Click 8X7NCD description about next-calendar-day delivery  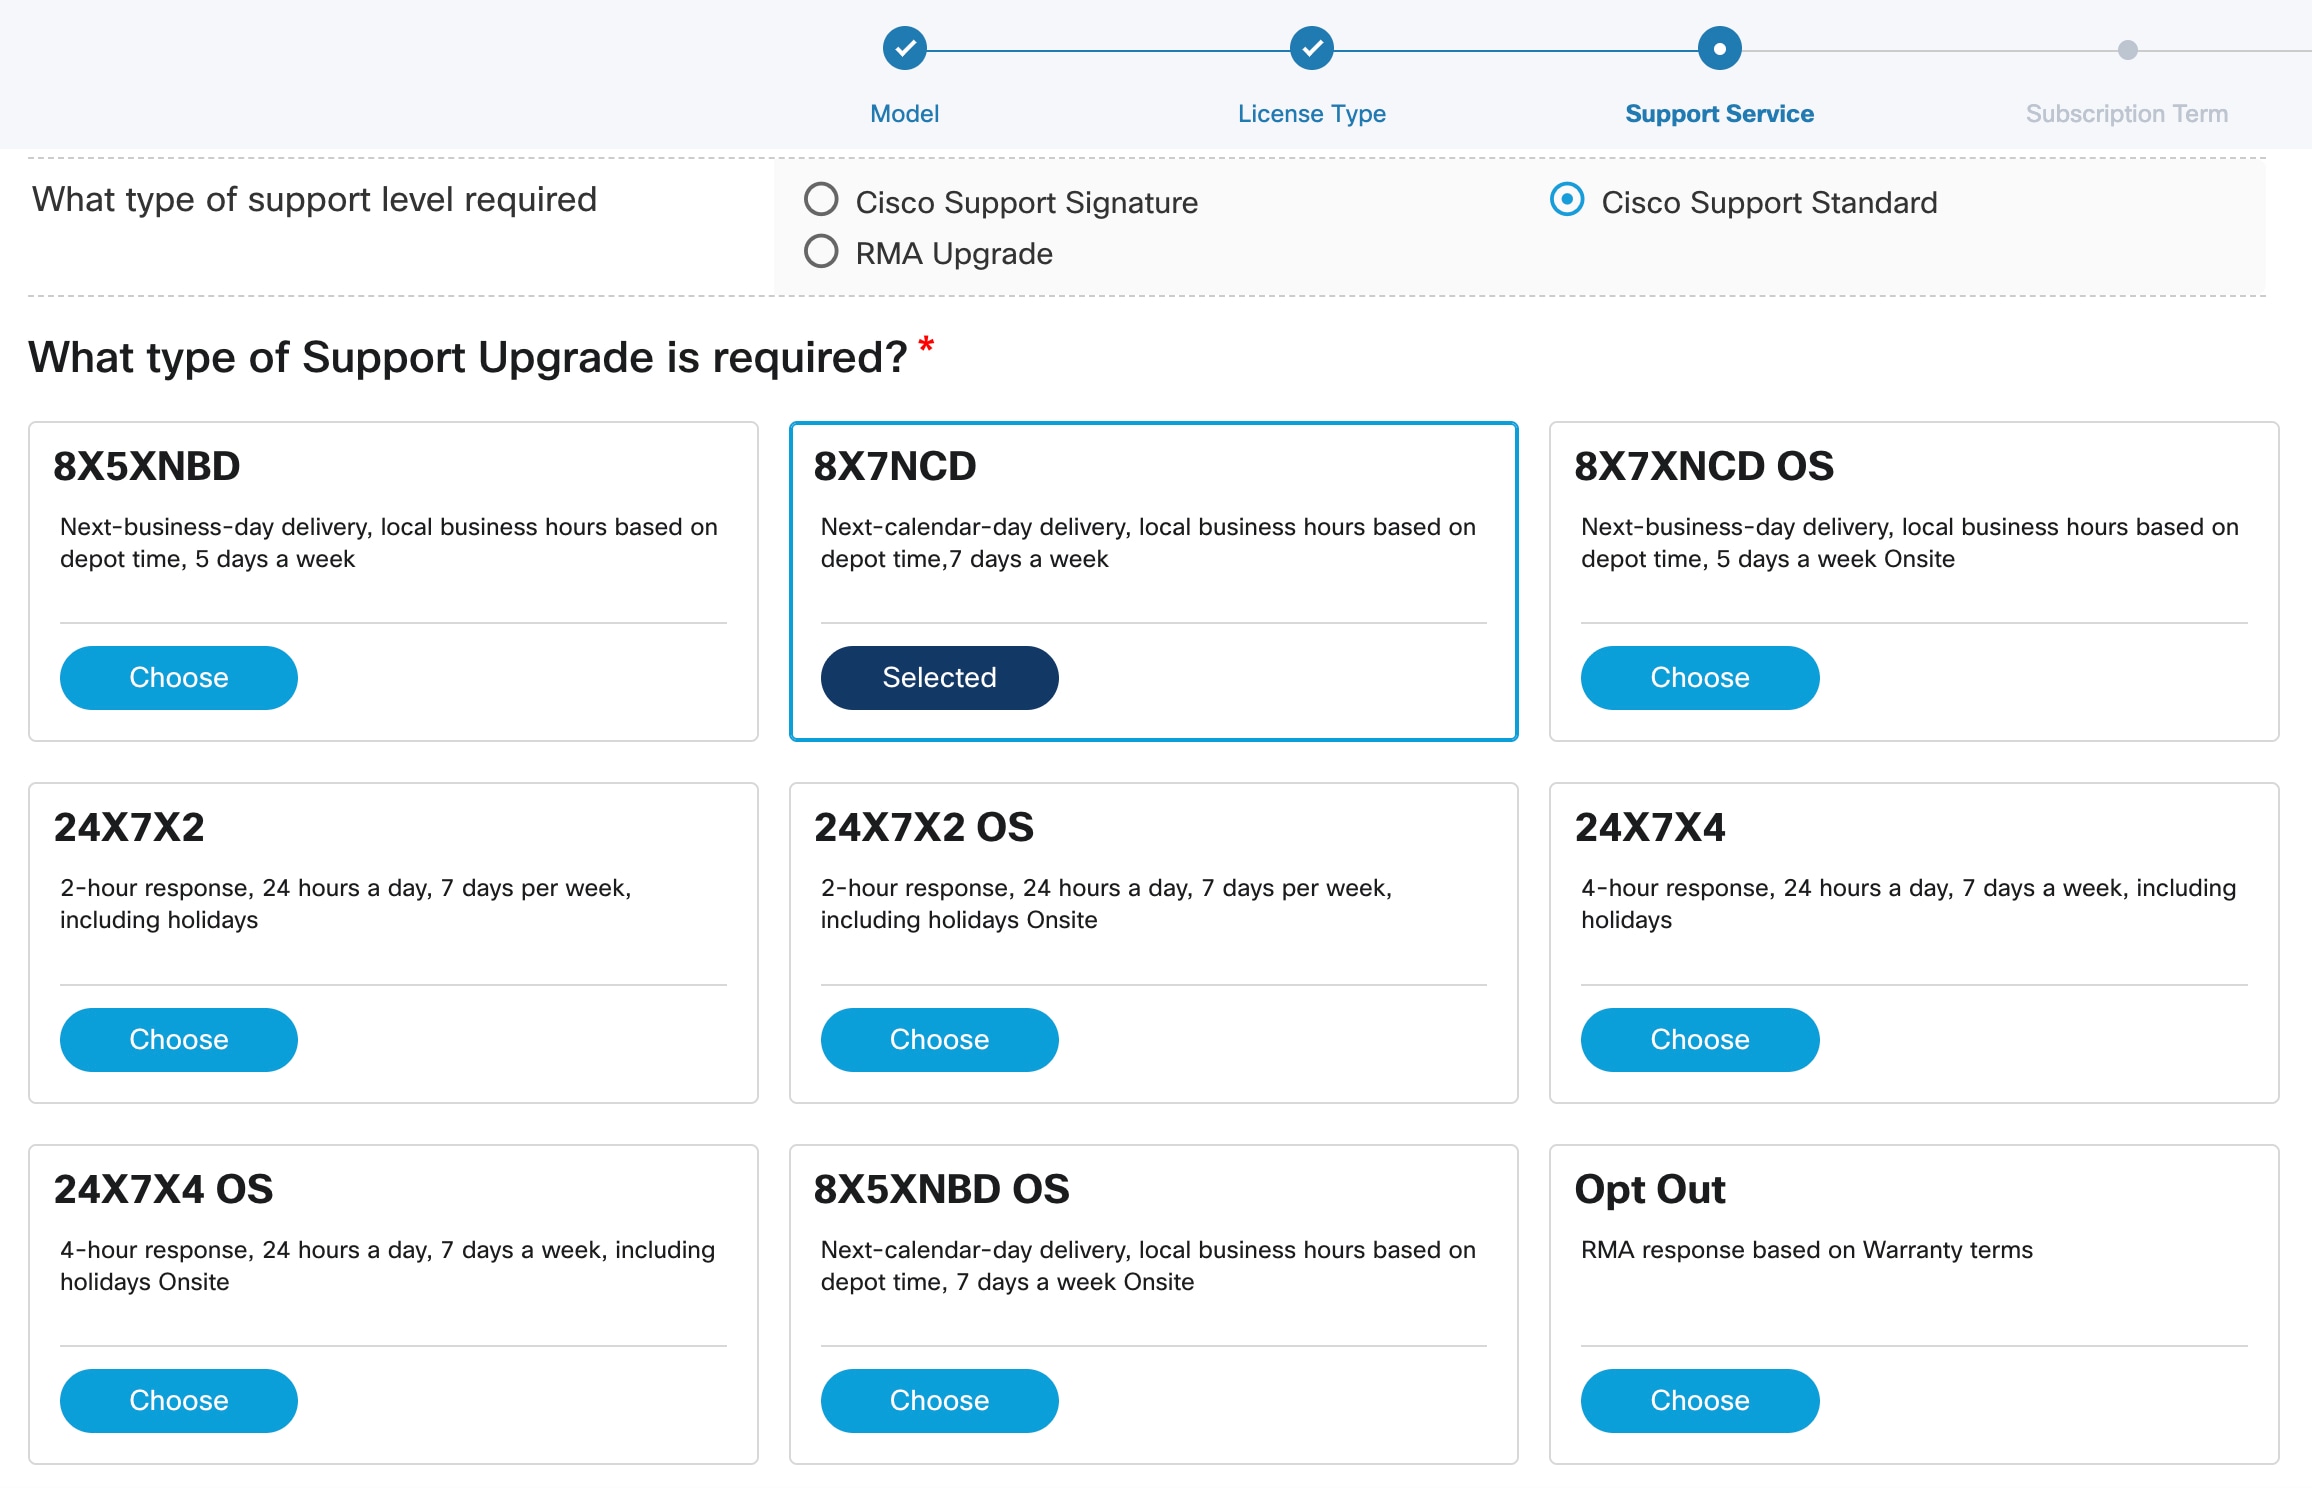(x=1148, y=543)
